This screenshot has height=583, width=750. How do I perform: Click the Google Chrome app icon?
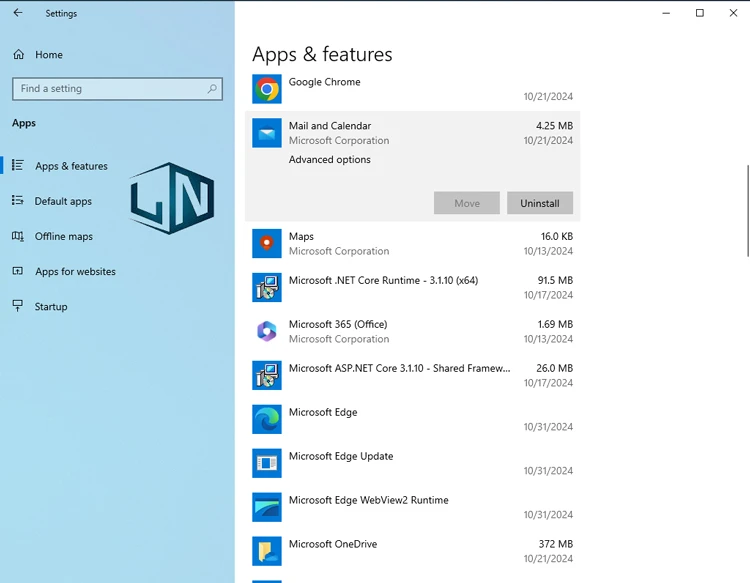(x=267, y=89)
